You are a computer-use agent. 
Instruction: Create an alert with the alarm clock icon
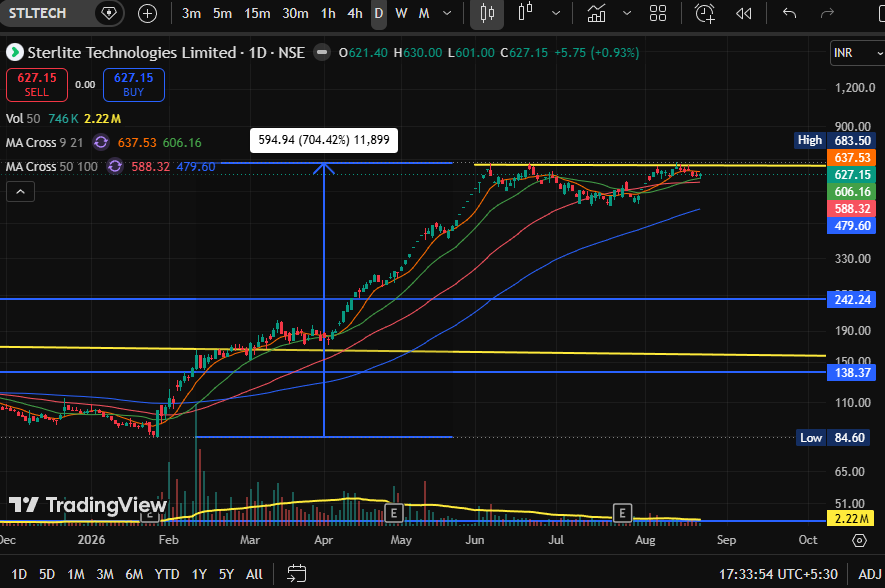coord(704,14)
